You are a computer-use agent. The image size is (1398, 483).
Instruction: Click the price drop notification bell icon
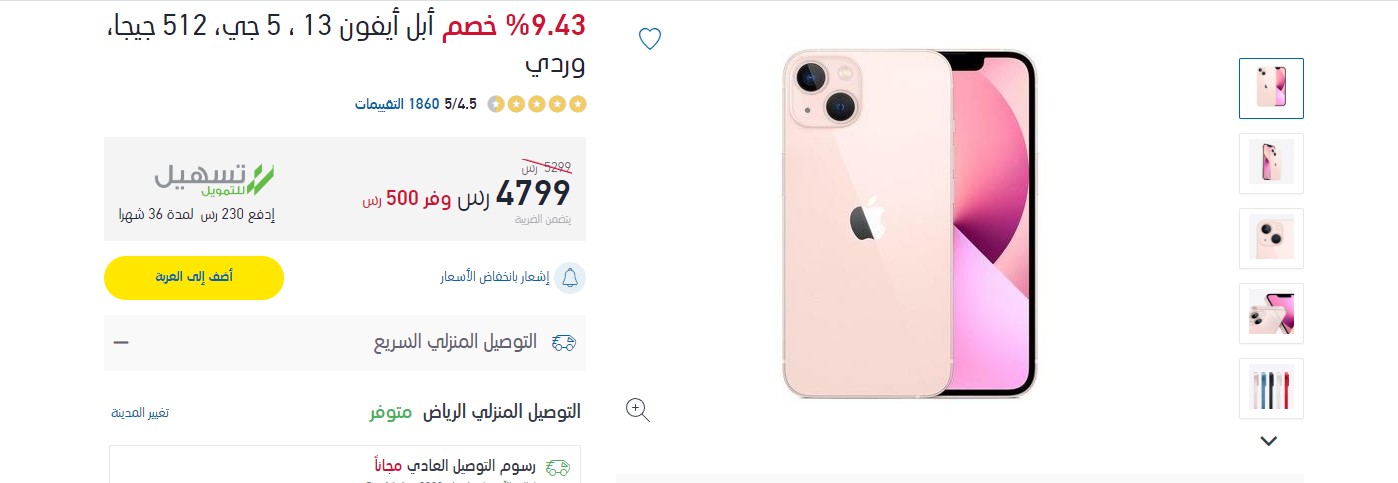tap(570, 277)
